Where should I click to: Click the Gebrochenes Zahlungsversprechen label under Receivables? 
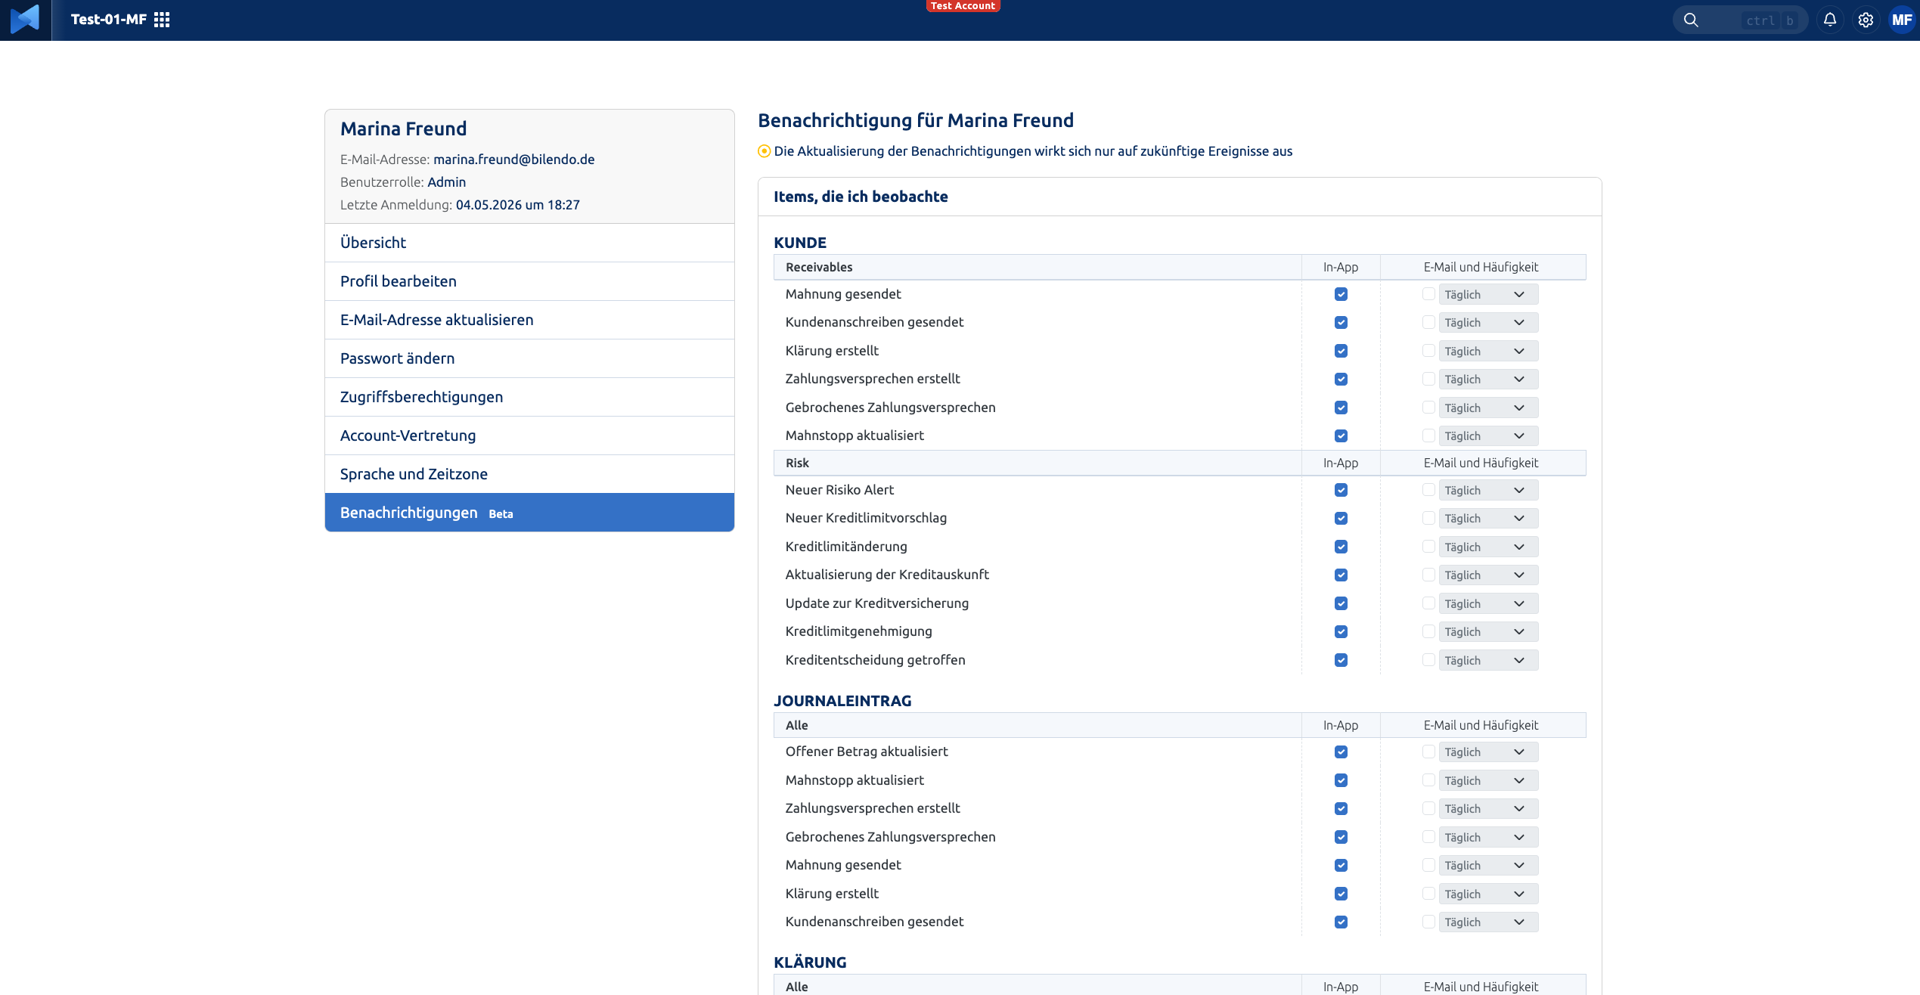coord(890,408)
